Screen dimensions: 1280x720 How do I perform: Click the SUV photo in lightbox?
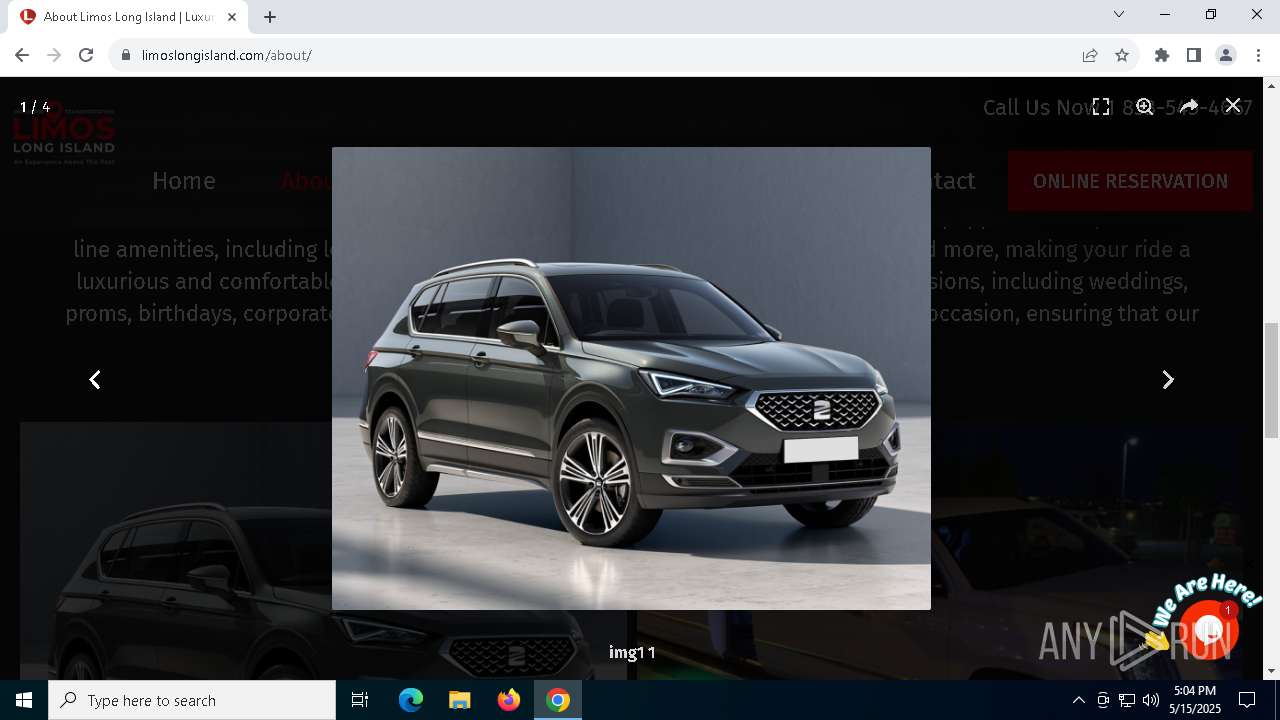pos(631,378)
